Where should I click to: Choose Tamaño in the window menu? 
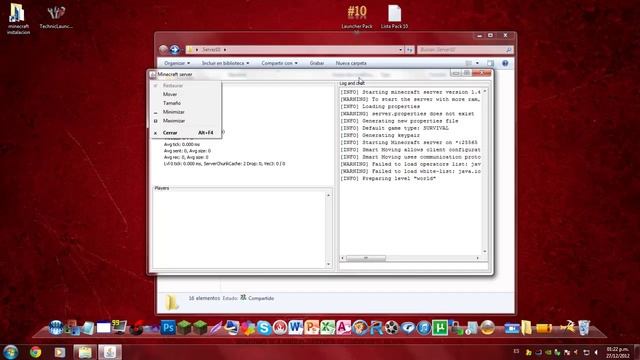tap(172, 103)
